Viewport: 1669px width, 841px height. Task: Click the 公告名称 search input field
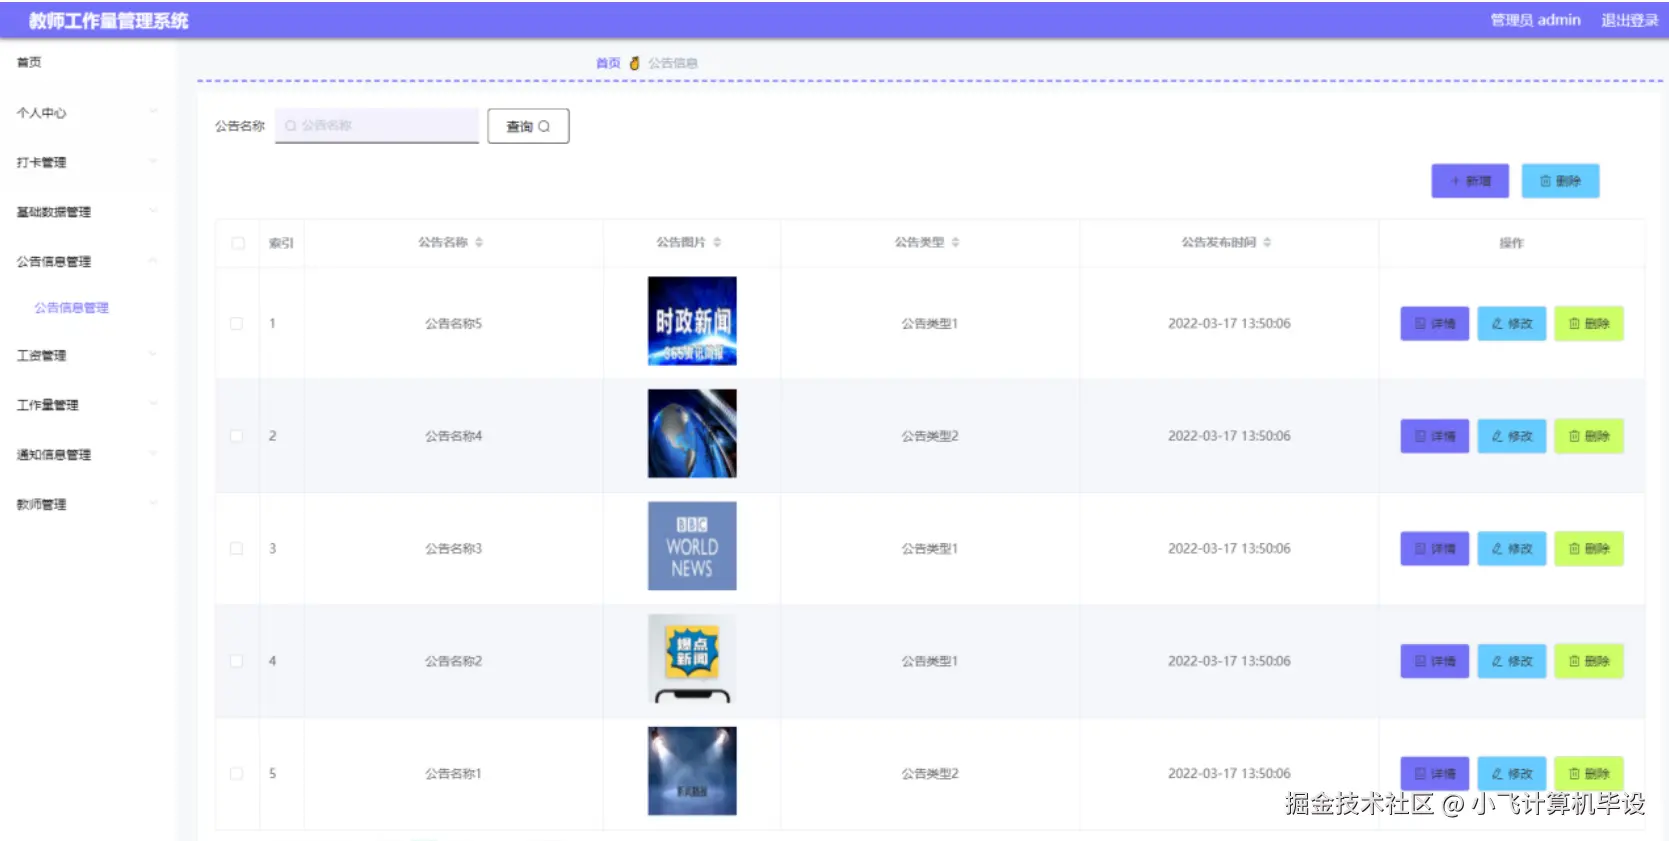tap(377, 126)
